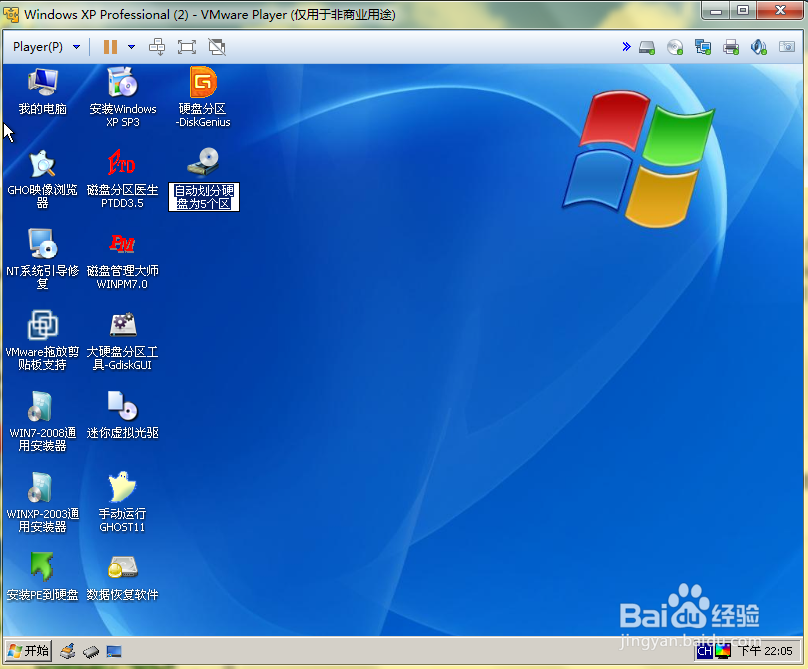Send Ctrl+Alt+Del to the virtual machine

pyautogui.click(x=157, y=47)
